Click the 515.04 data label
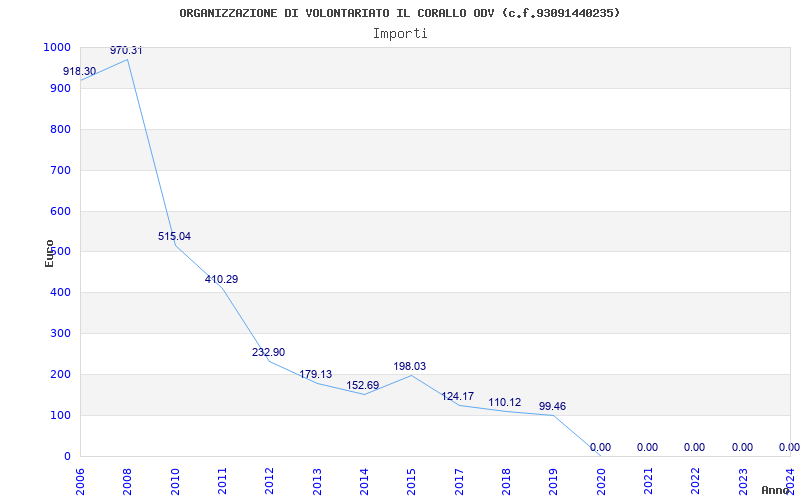 point(174,236)
